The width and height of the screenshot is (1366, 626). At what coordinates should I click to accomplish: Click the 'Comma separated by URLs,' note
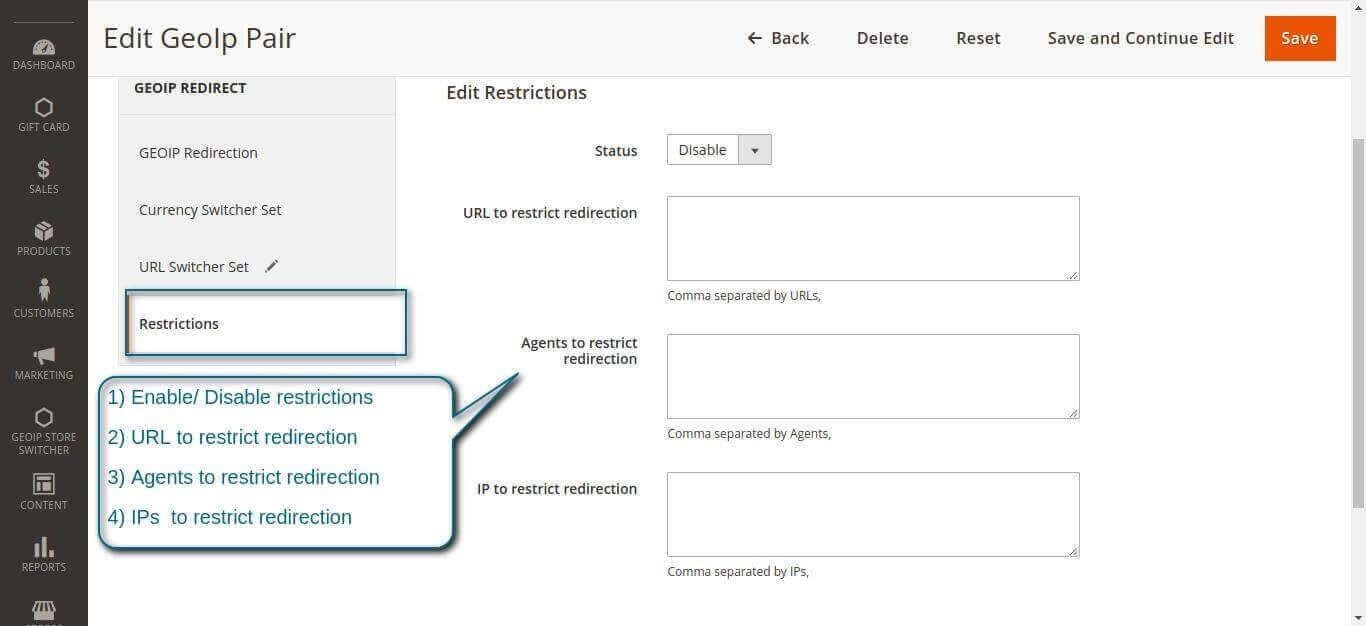744,296
